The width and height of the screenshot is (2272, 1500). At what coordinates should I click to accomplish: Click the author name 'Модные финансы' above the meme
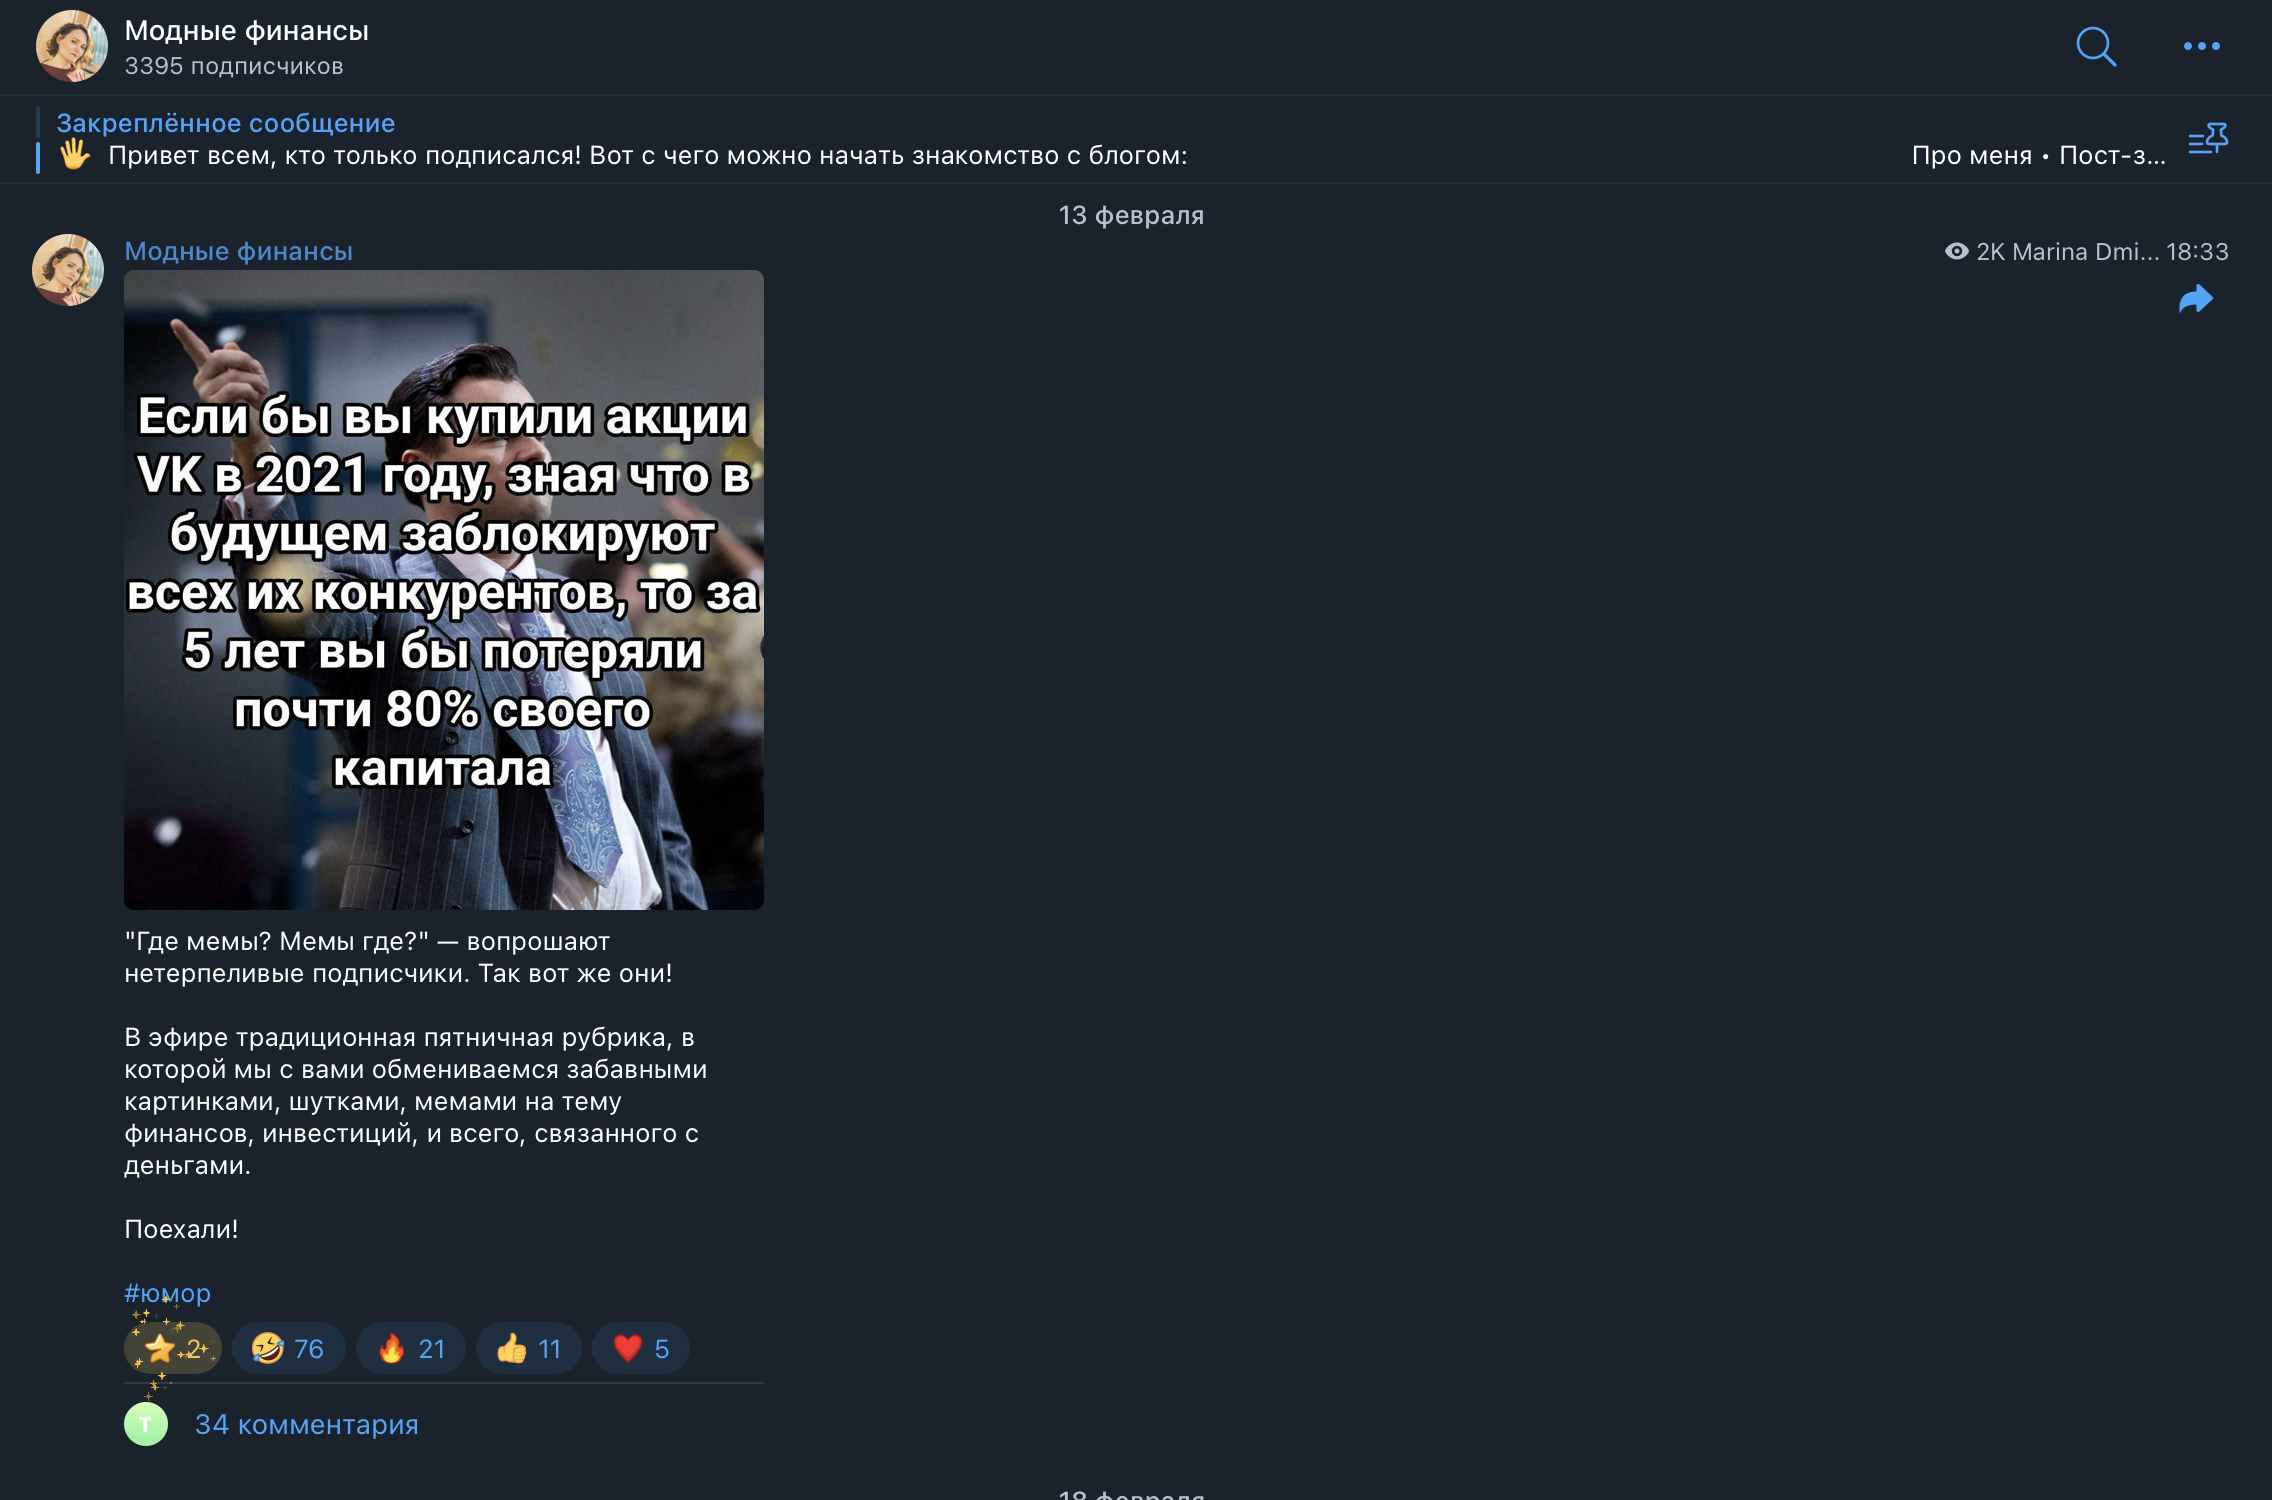click(x=238, y=251)
